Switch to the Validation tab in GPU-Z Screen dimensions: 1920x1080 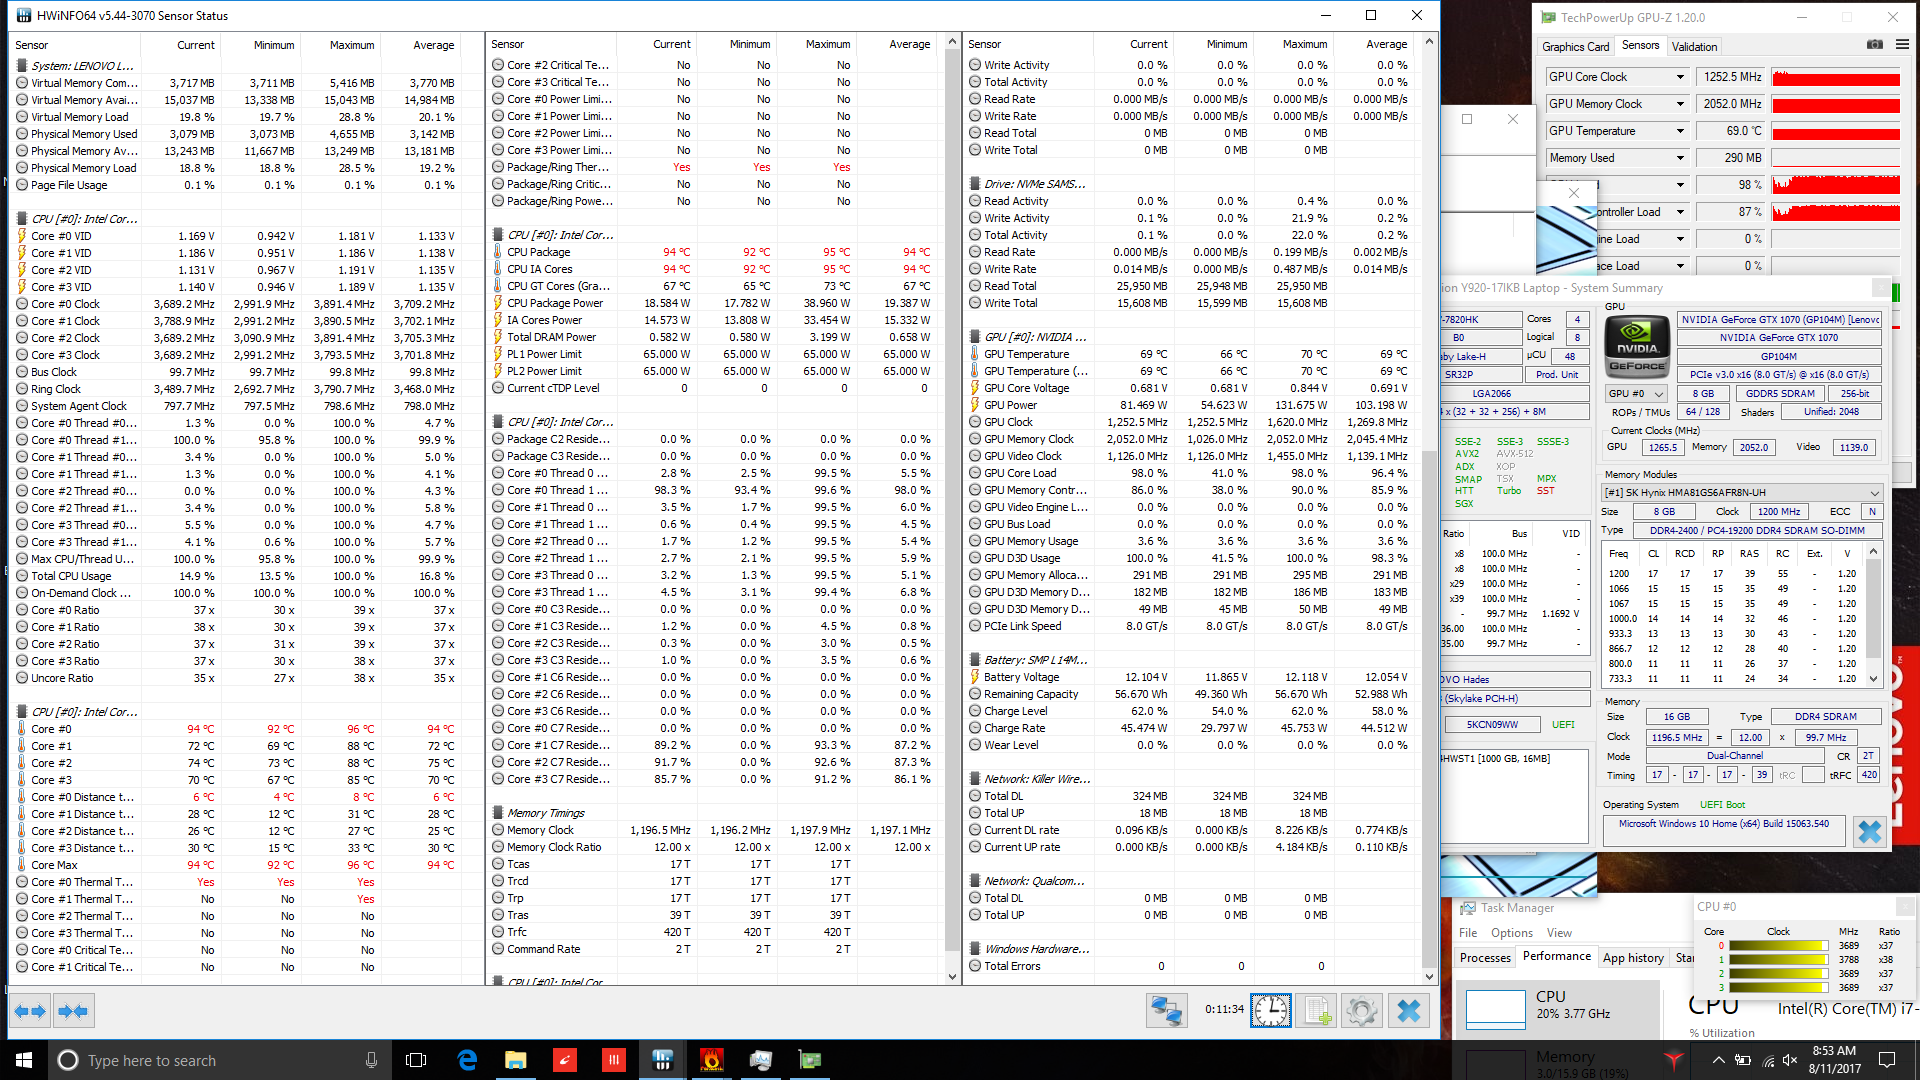coord(1694,46)
